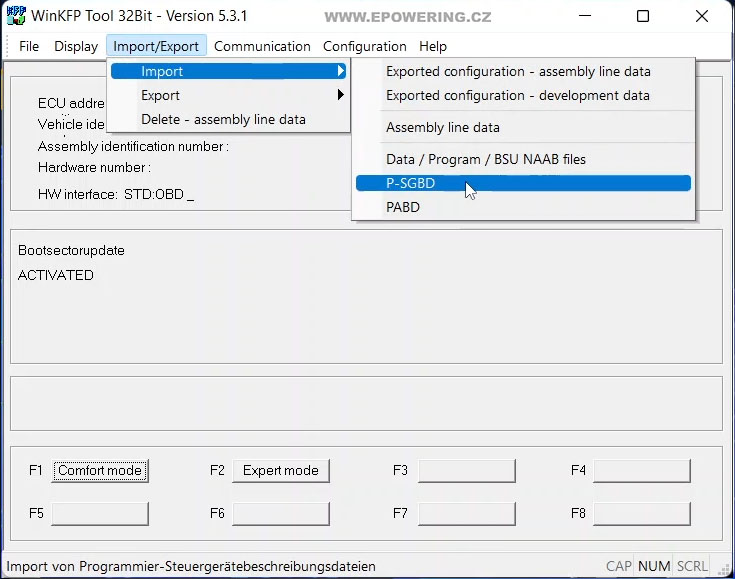Click the empty F4 button
The width and height of the screenshot is (735, 579).
pyautogui.click(x=642, y=470)
